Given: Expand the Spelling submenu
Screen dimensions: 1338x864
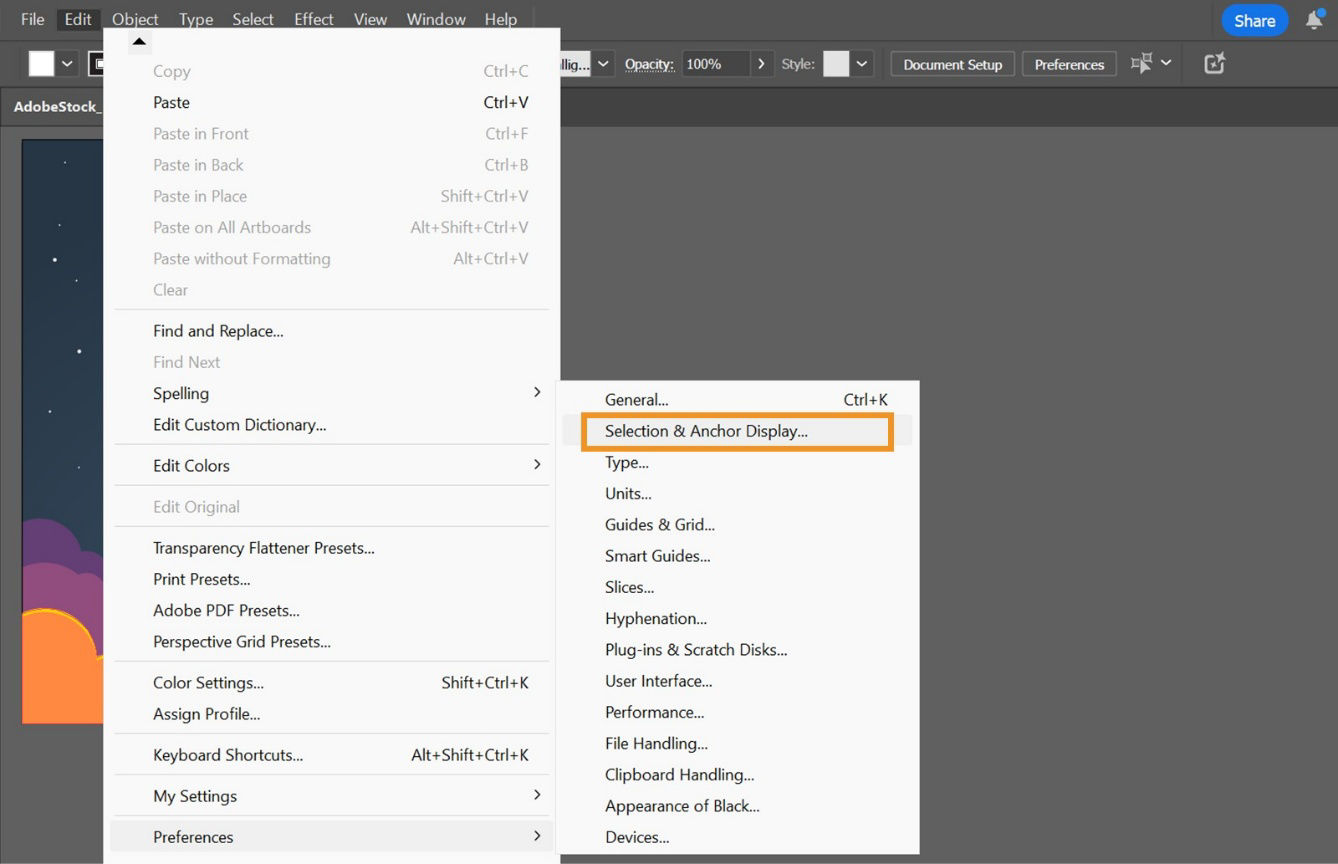Looking at the screenshot, I should (x=536, y=392).
